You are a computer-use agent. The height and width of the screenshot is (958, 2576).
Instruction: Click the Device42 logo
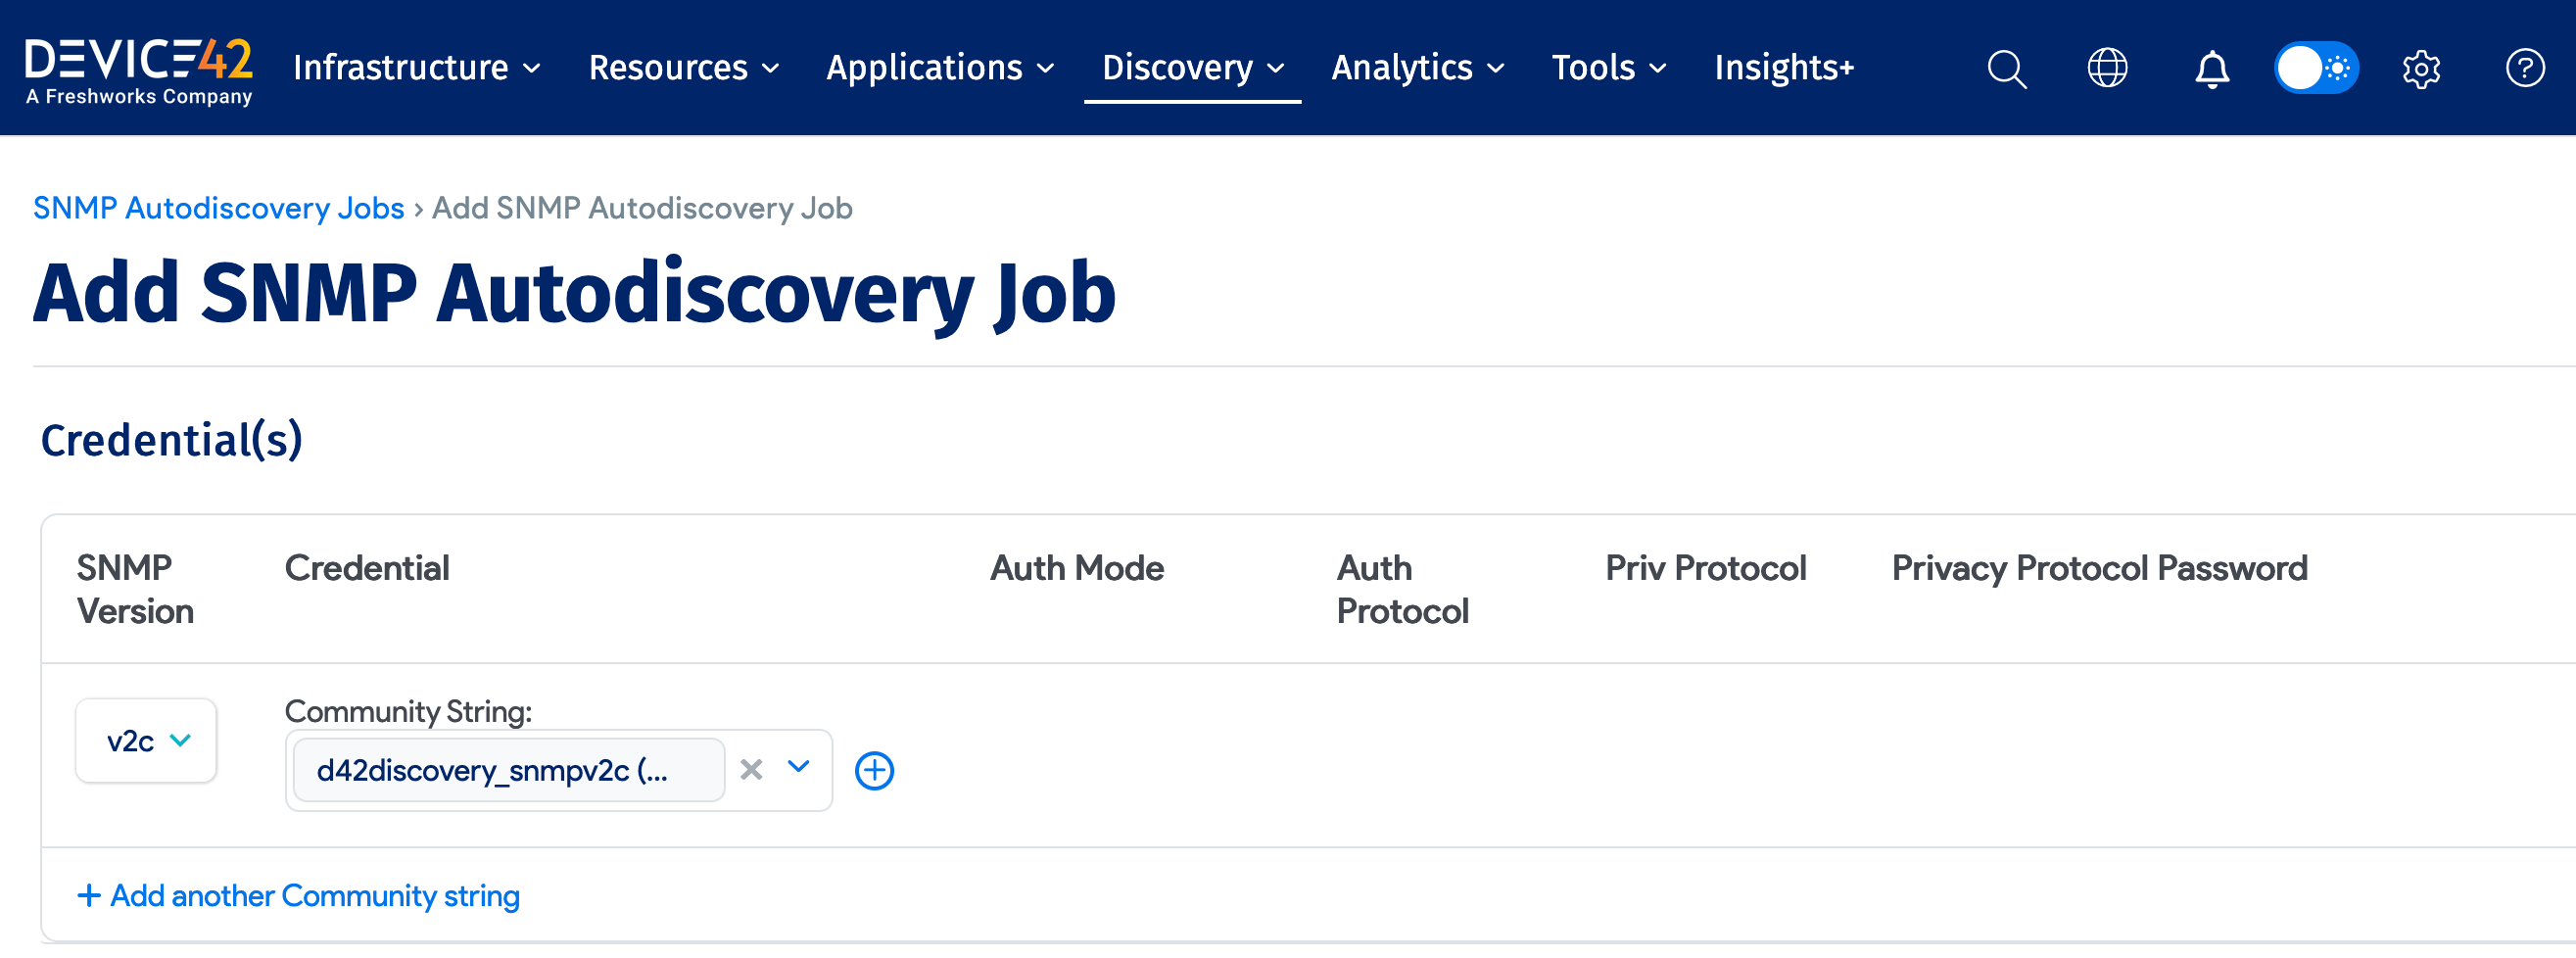coord(139,66)
